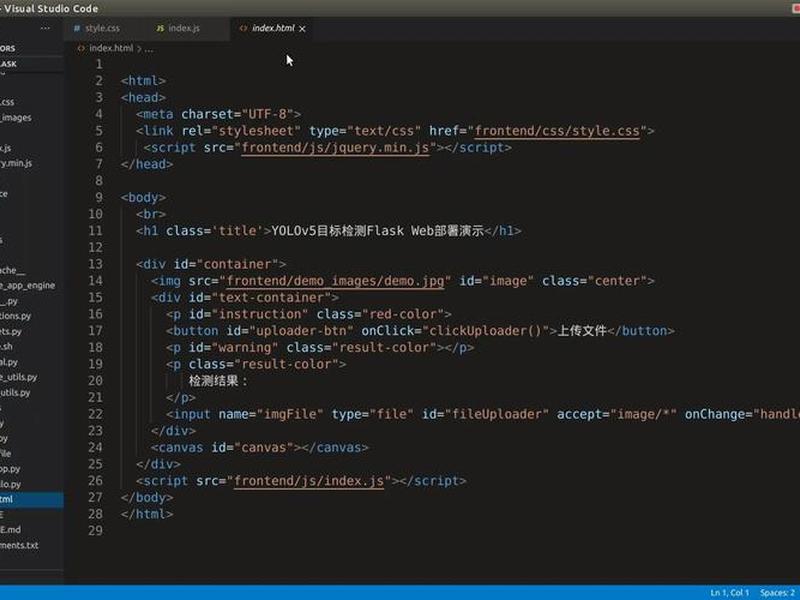Open the file ending in tions.py
This screenshot has width=800, height=600.
[15, 316]
